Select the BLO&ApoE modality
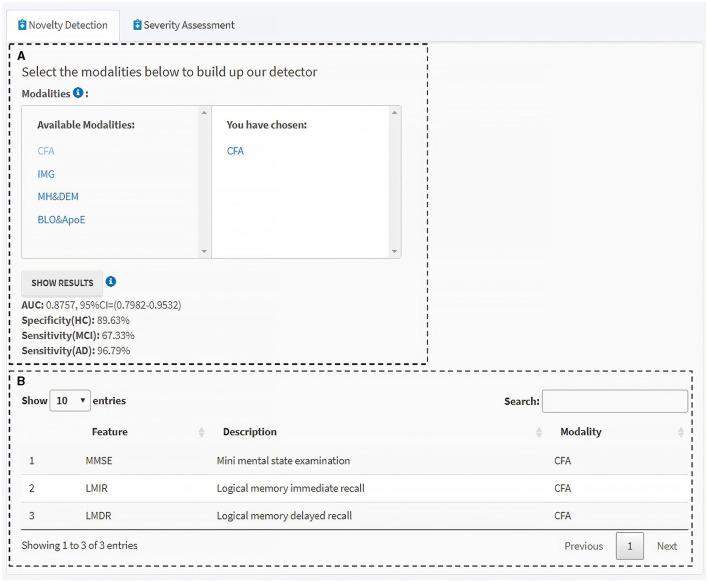Viewport: 708px width, 582px height. 61,220
